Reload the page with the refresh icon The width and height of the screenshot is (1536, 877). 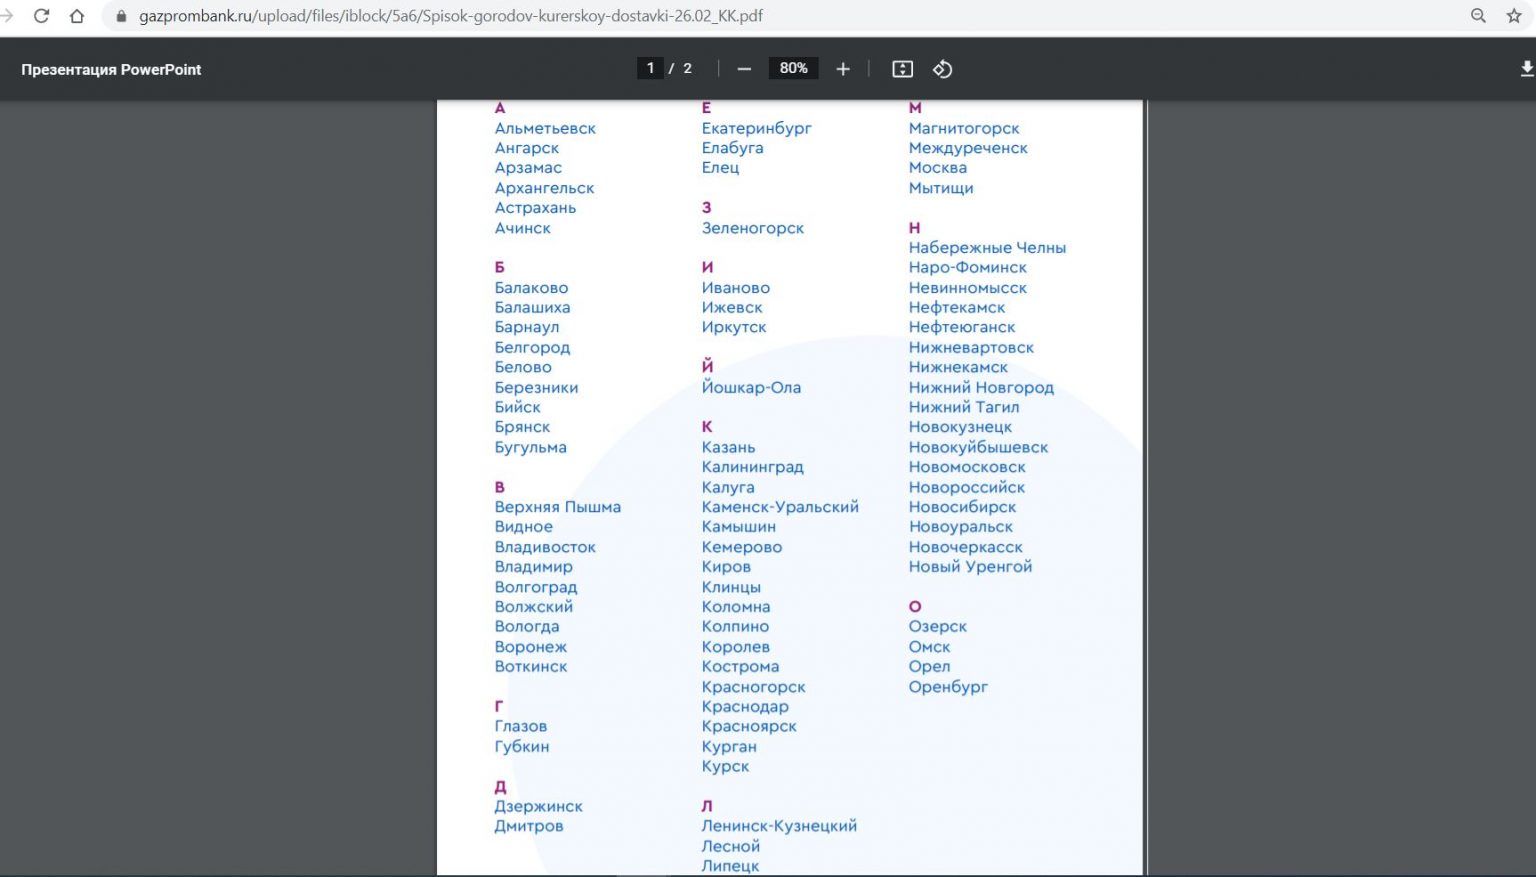coord(42,16)
